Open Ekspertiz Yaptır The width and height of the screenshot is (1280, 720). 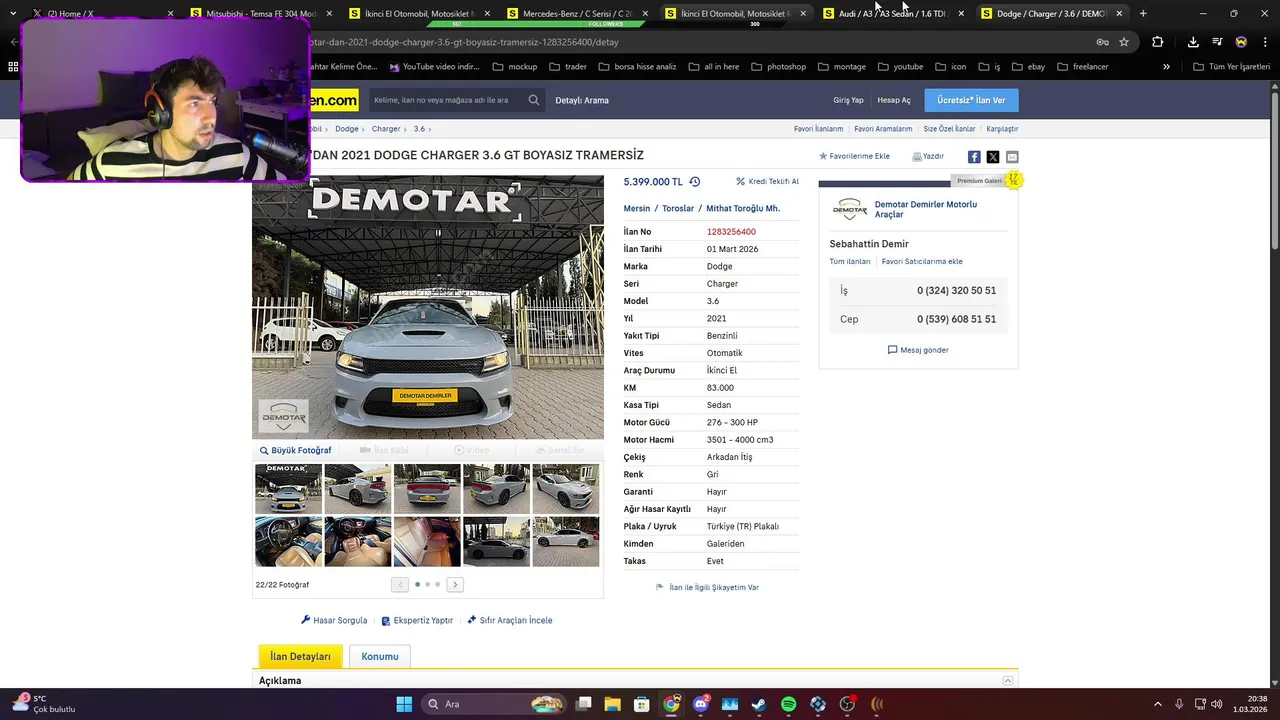point(417,620)
